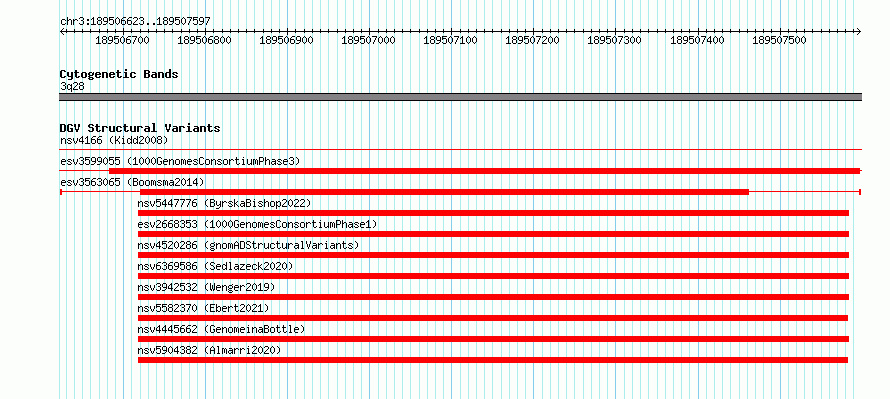The image size is (890, 399).
Task: Click the 189507500 ruler tick label
Action: pos(779,40)
